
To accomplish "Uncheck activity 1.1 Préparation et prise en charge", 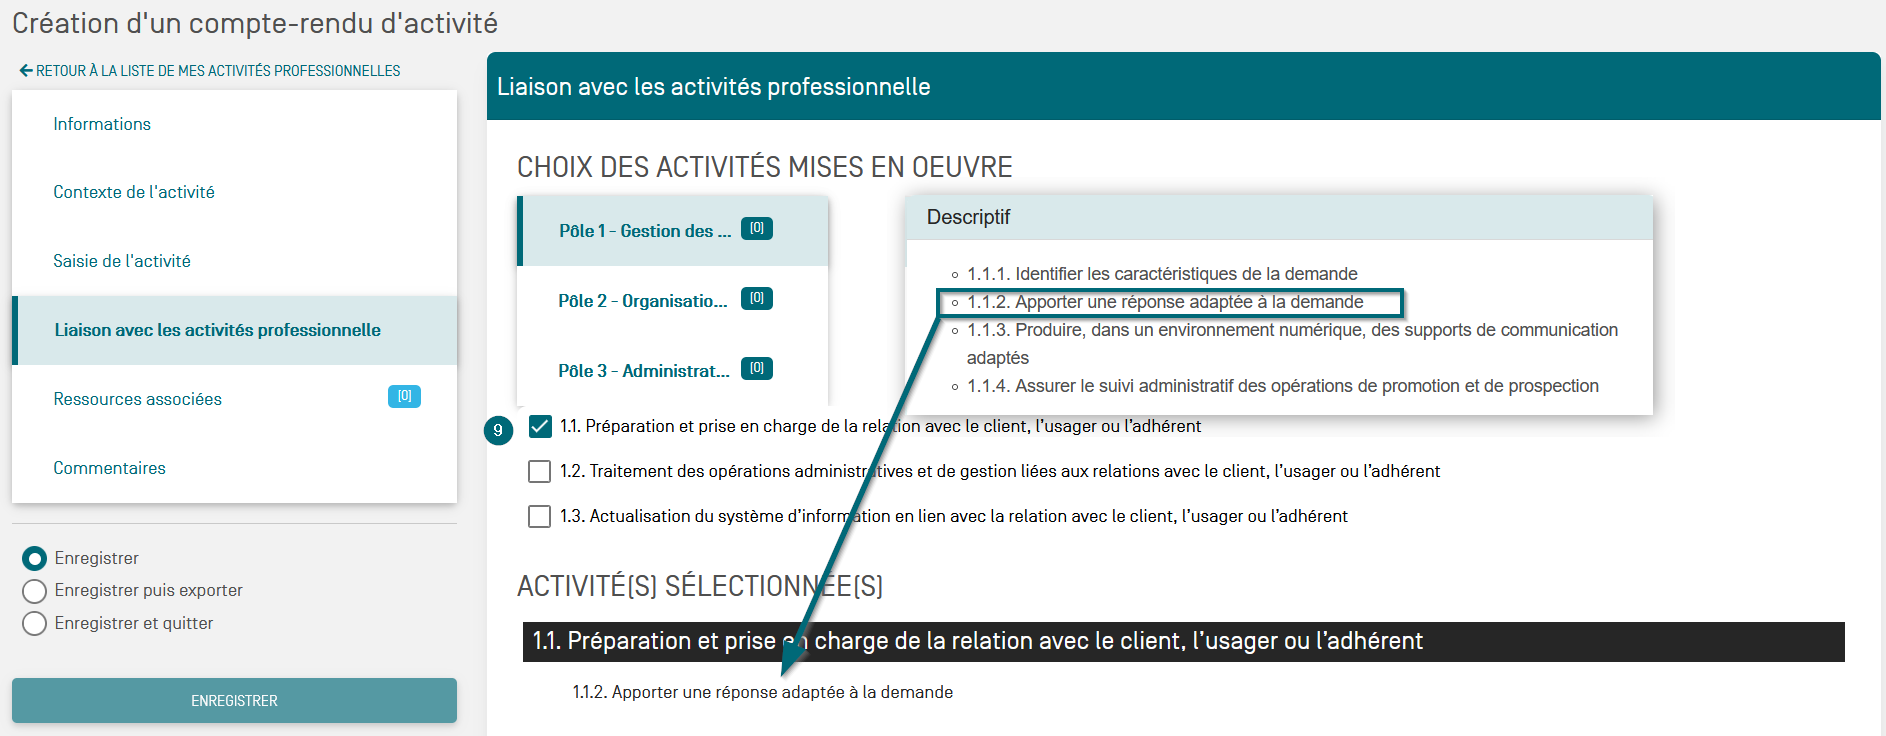I will coord(540,427).
